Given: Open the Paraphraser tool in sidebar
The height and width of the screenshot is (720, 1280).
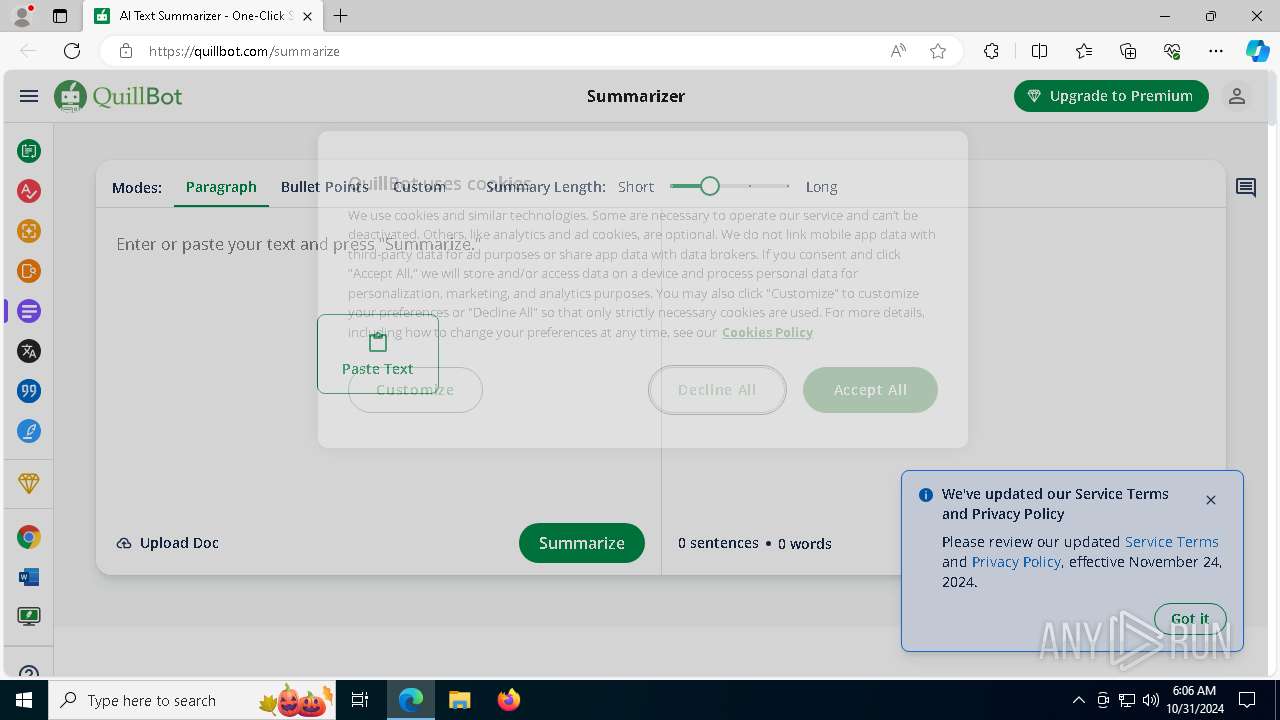Looking at the screenshot, I should (x=29, y=151).
